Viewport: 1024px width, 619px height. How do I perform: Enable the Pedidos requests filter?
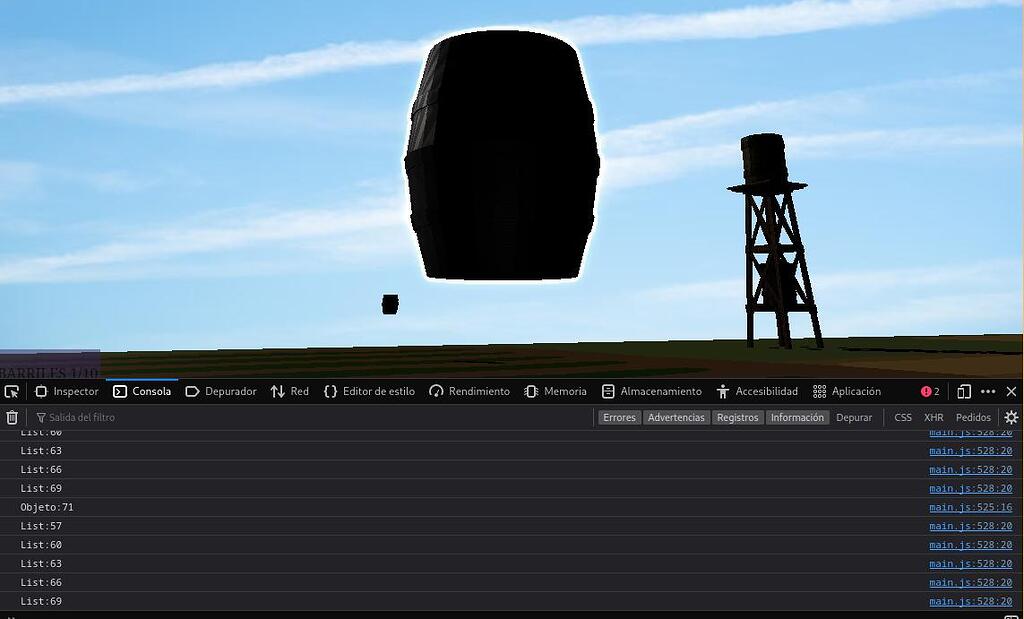[x=973, y=417]
